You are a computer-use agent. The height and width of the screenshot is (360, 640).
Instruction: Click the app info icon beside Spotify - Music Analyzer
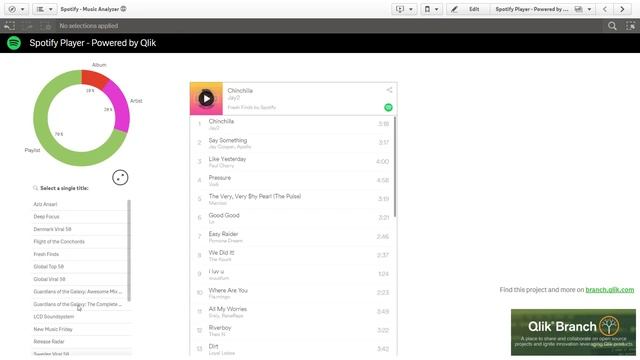(124, 9)
